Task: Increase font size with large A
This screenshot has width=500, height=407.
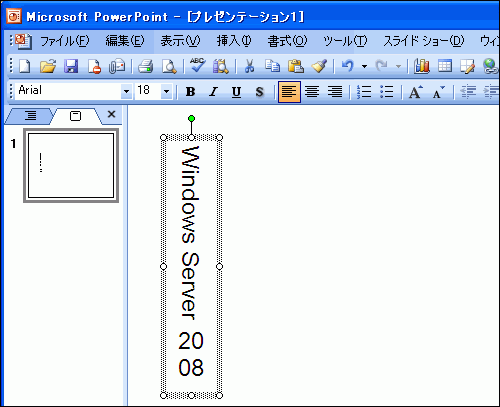Action: pos(415,92)
